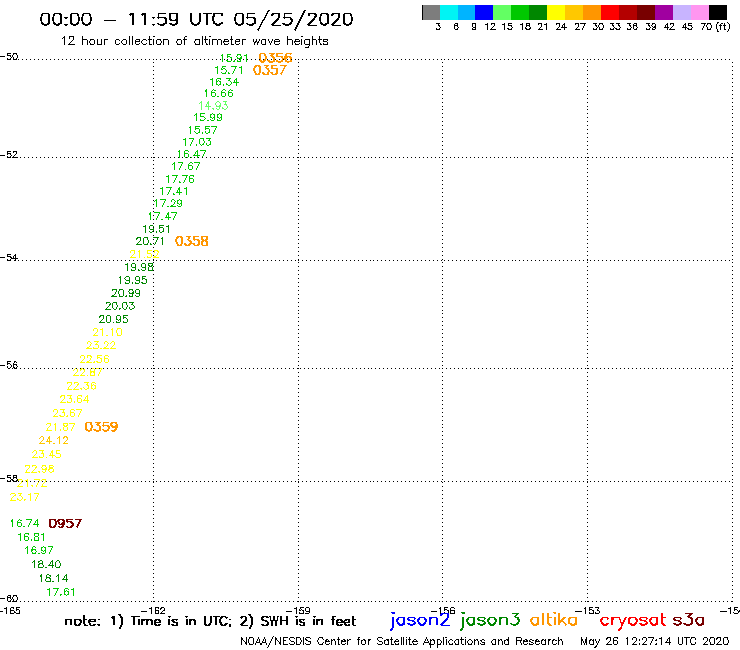Click the 16.81 wave height reading
Image resolution: width=740 pixels, height=650 pixels.
(x=32, y=537)
